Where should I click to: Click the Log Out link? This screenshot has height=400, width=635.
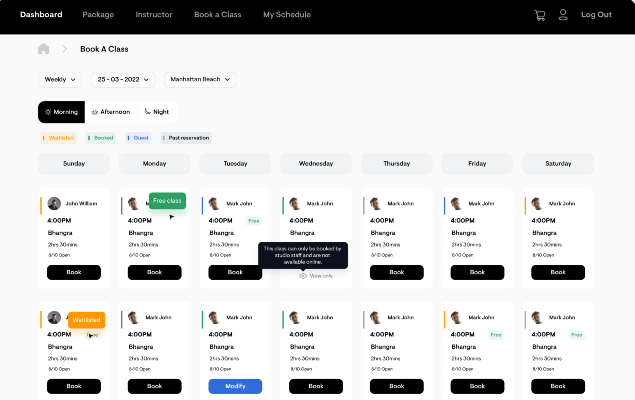[x=596, y=15]
